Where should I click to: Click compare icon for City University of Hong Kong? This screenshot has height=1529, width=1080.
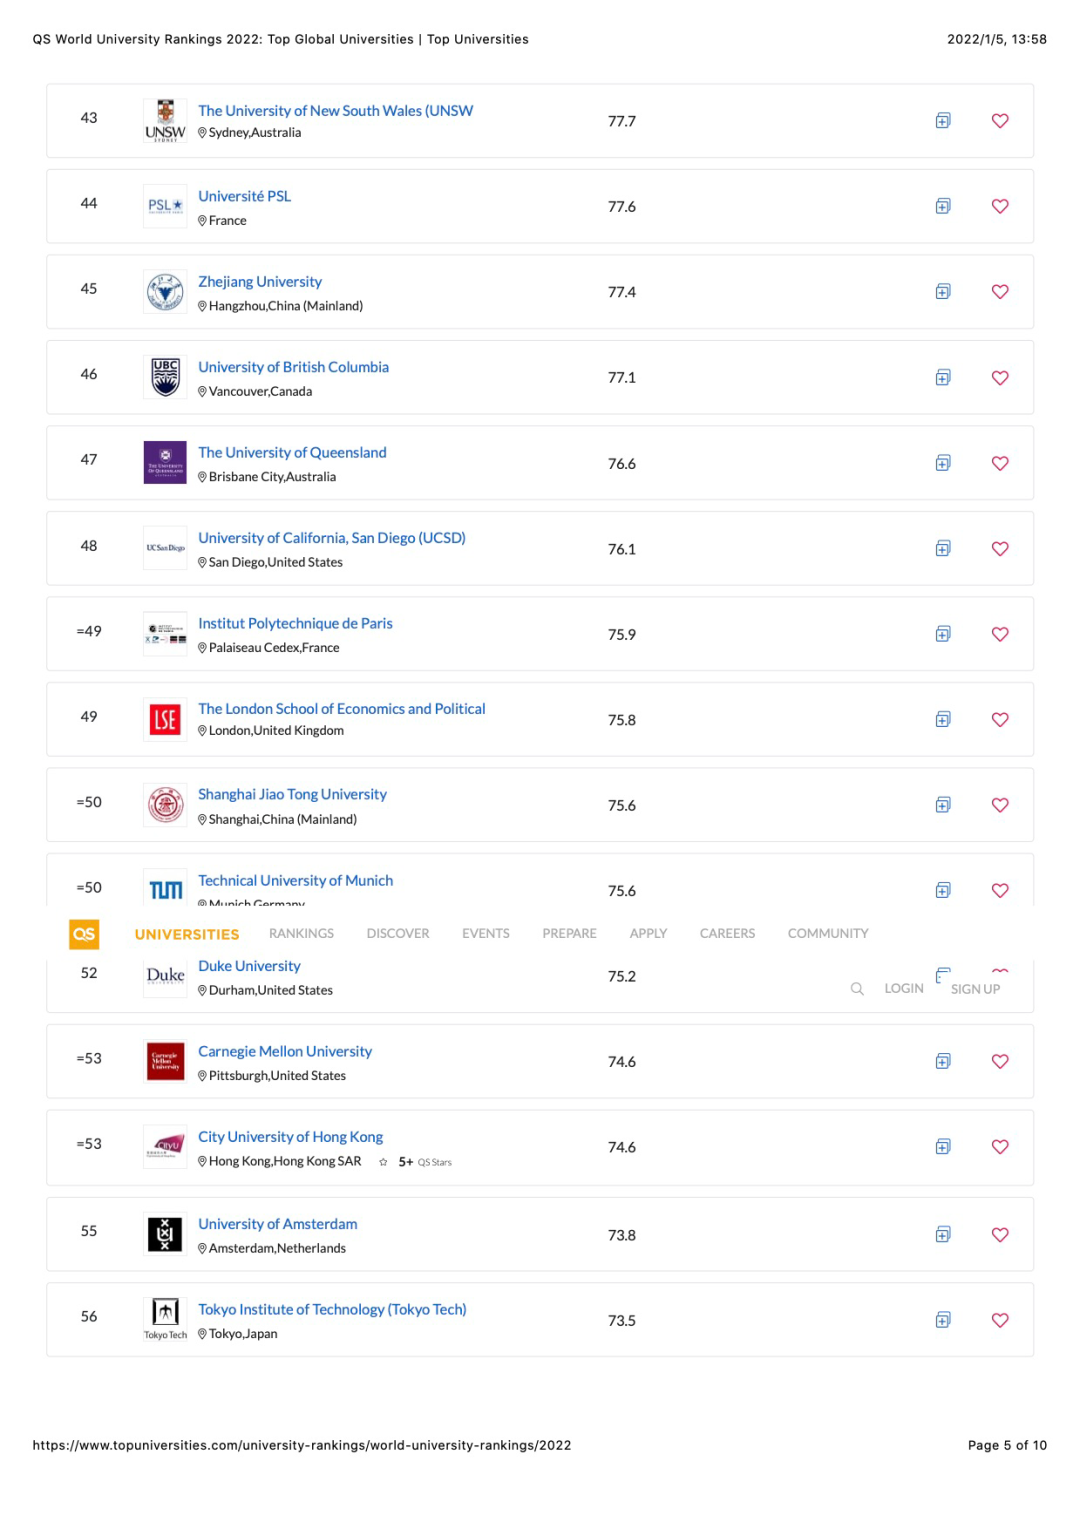click(943, 1147)
